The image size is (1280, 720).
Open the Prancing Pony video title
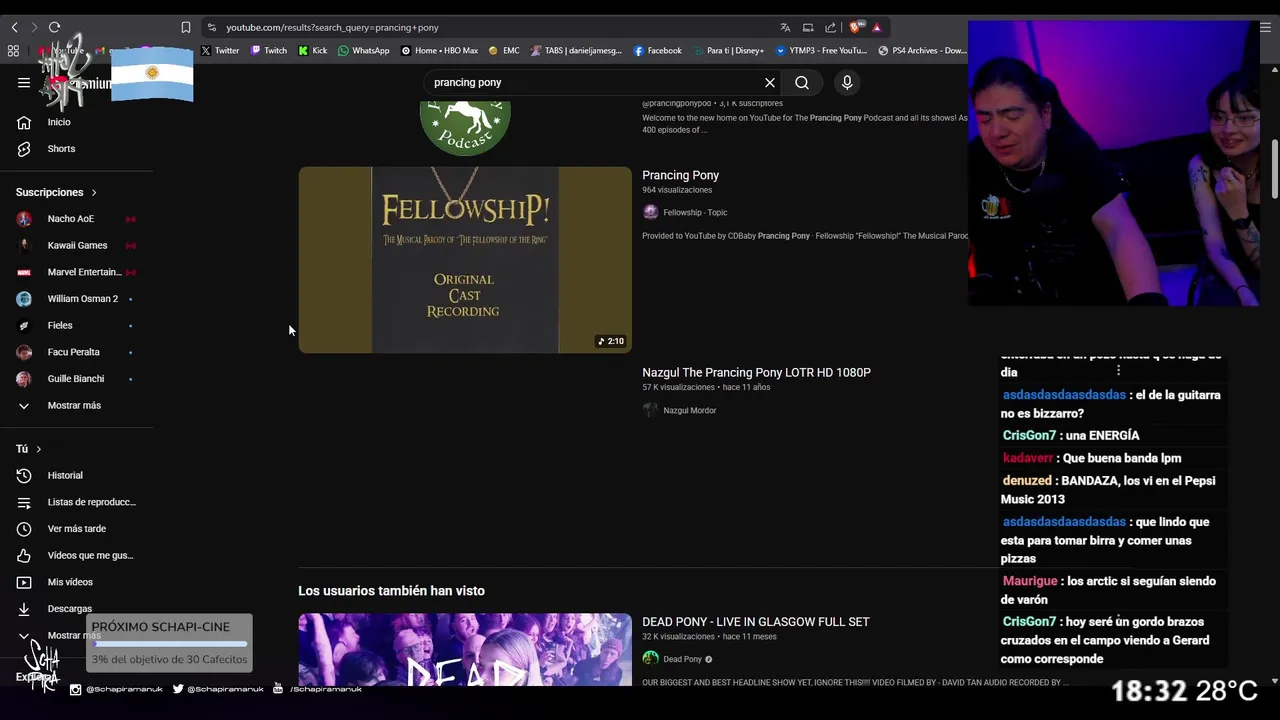680,175
